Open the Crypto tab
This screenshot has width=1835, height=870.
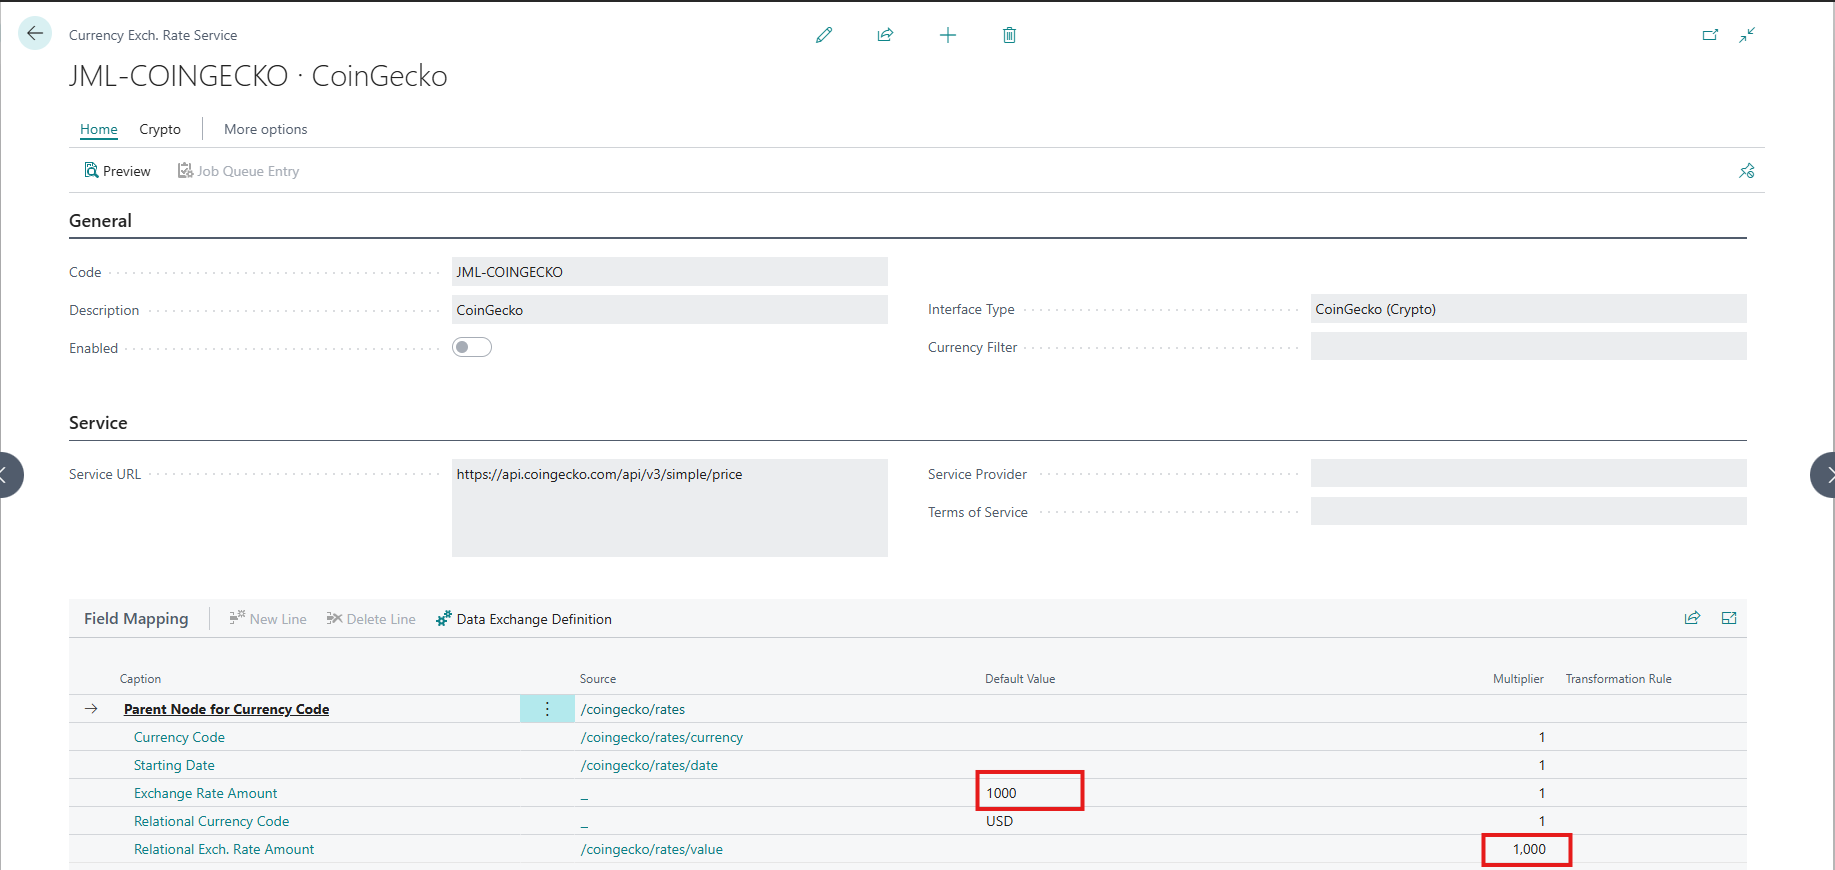click(x=160, y=129)
